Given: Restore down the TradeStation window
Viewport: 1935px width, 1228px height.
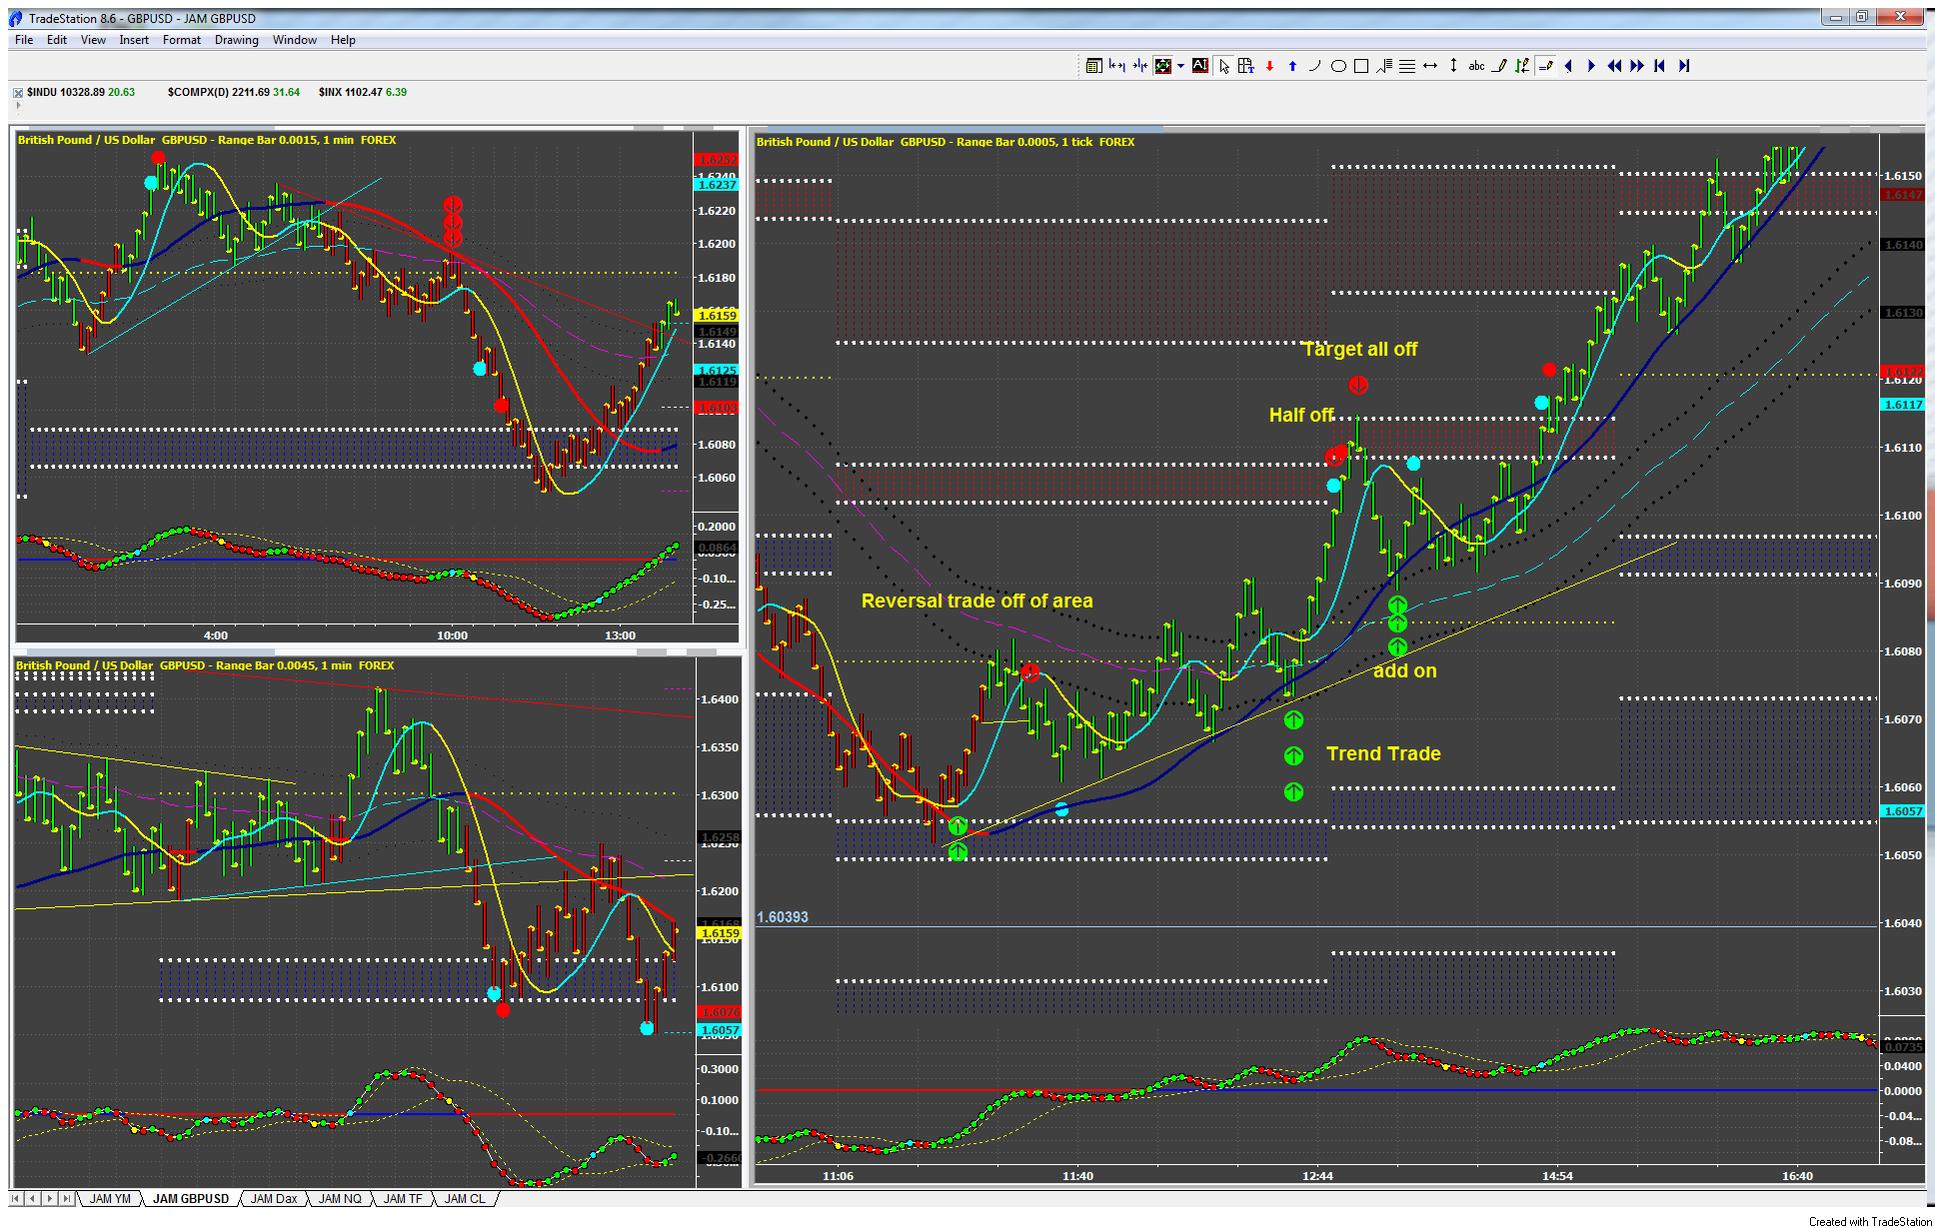Looking at the screenshot, I should 1863,17.
